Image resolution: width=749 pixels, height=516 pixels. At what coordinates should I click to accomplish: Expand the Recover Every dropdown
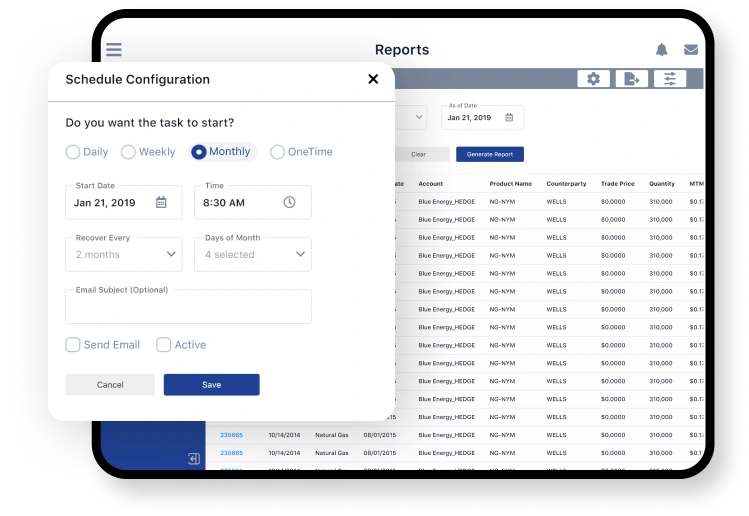[x=124, y=254]
